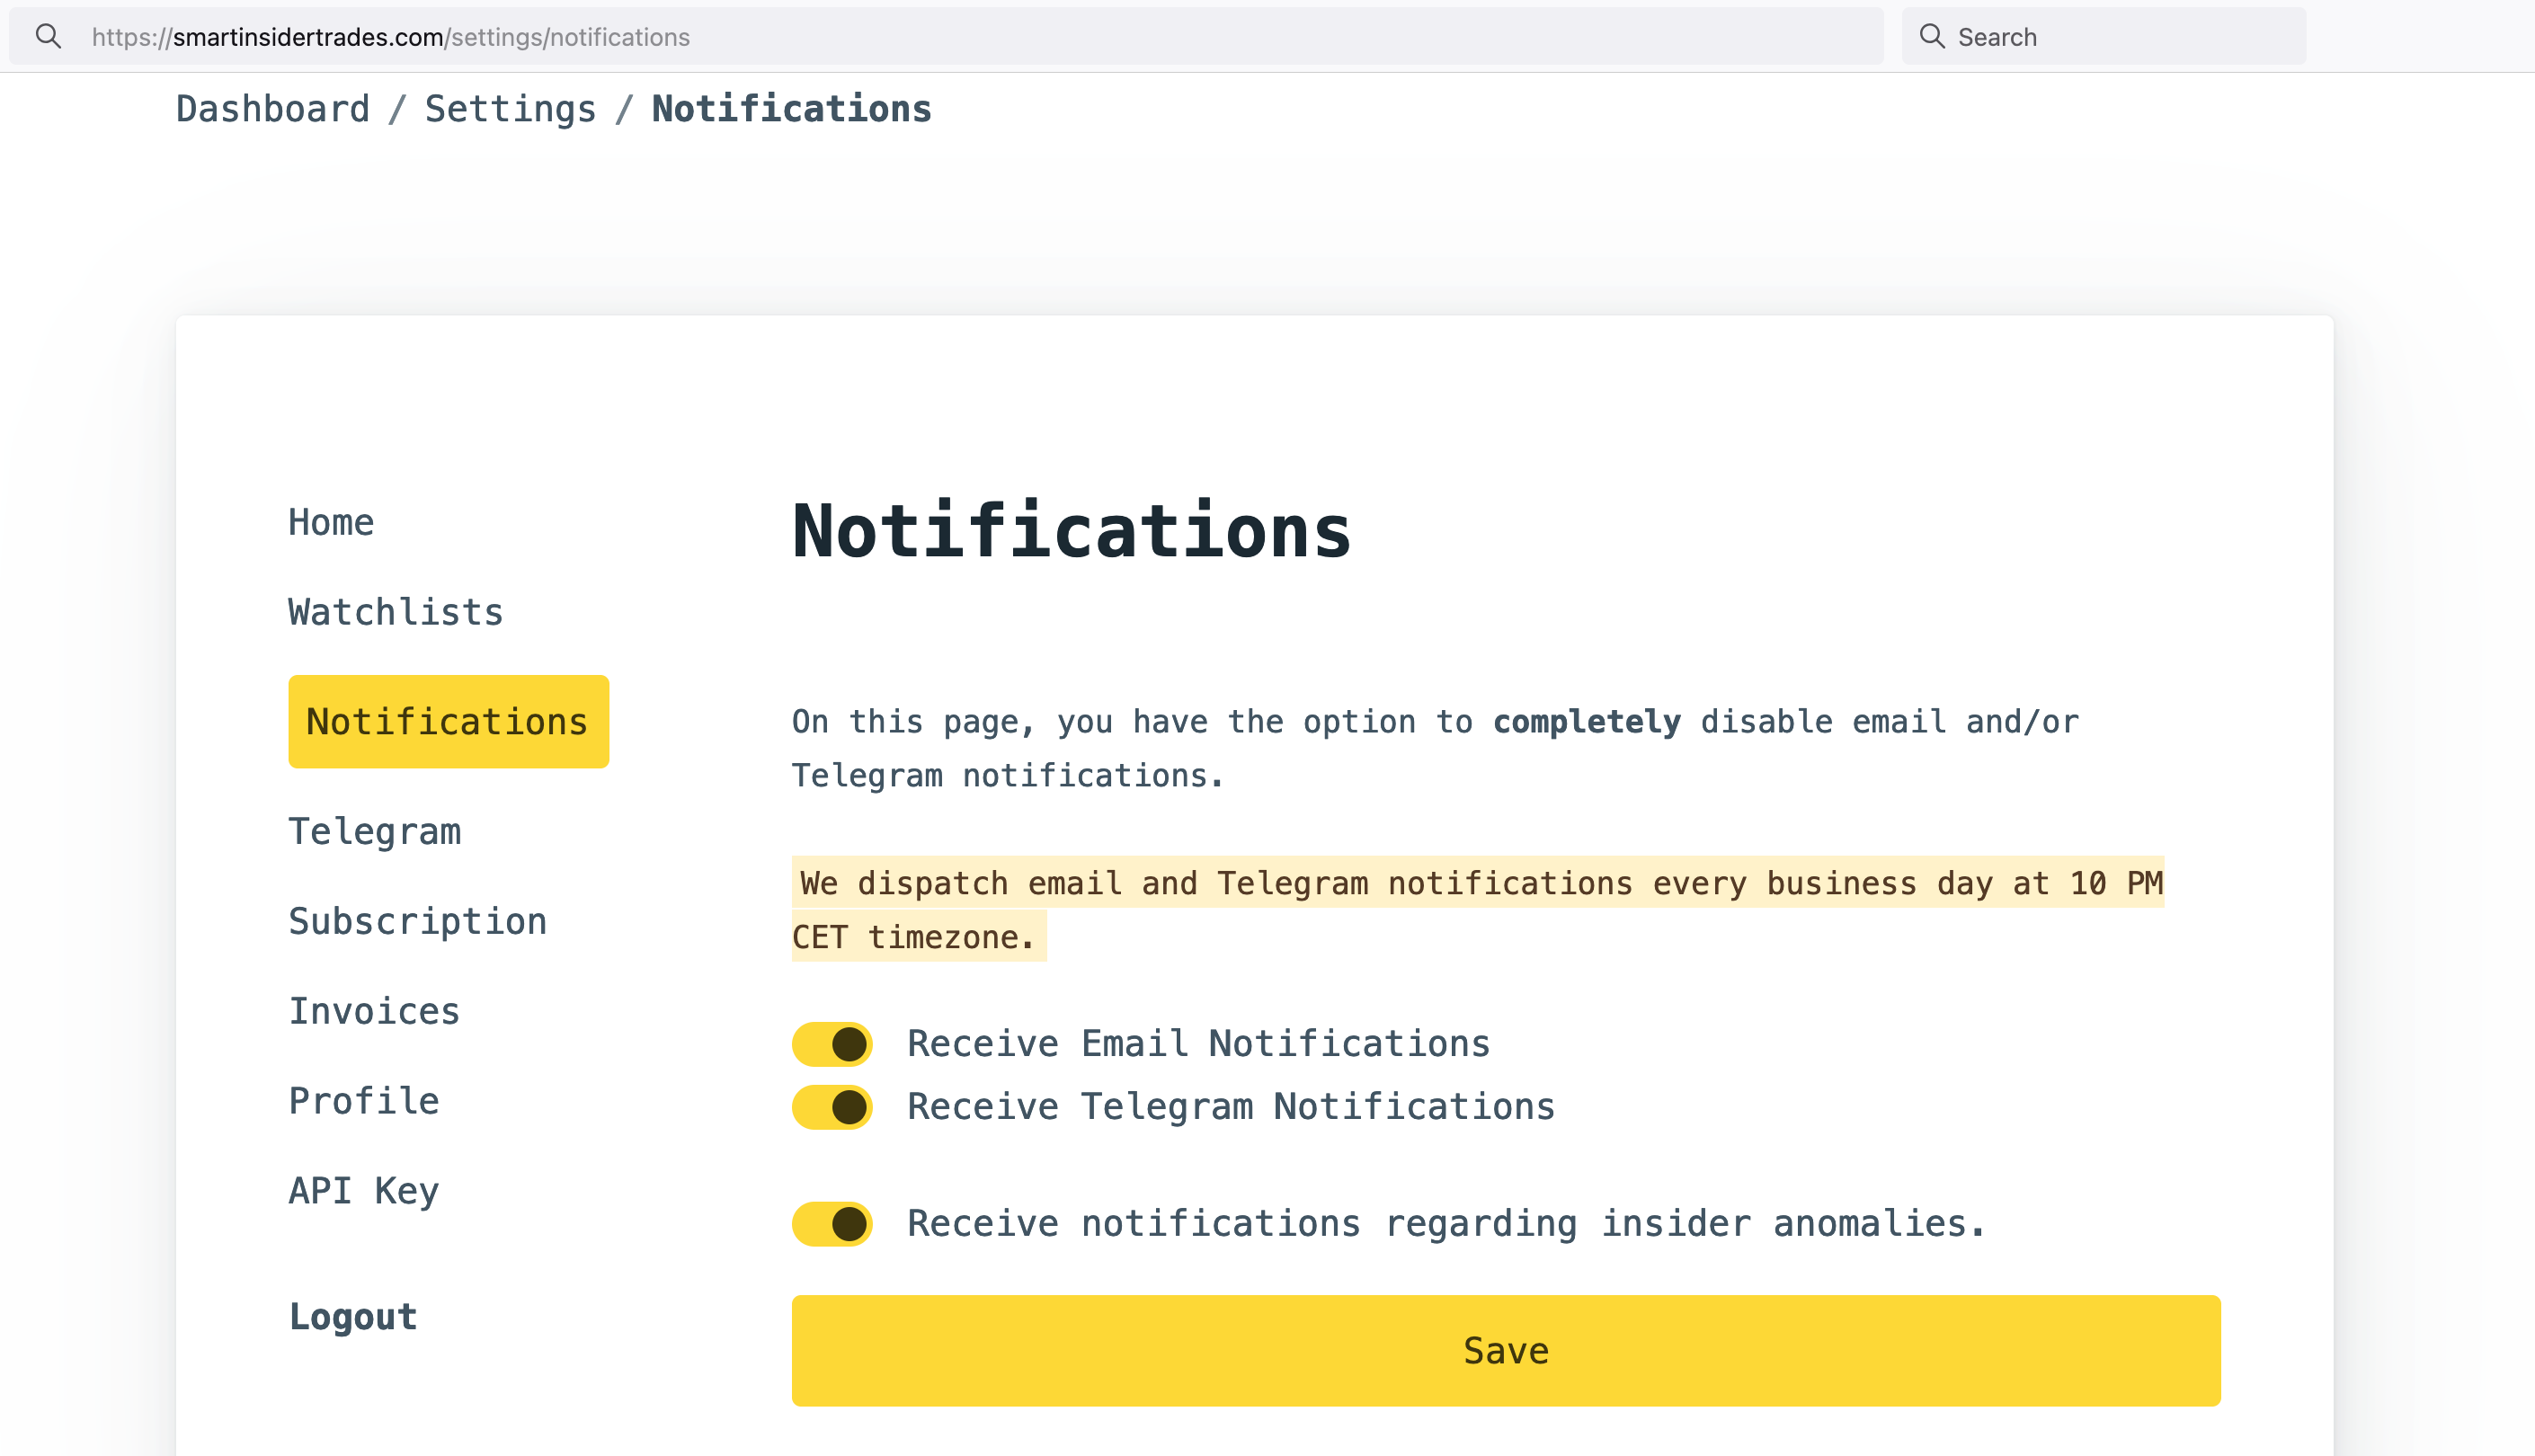Click the bold word "completely"
This screenshot has width=2535, height=1456.
click(x=1587, y=722)
